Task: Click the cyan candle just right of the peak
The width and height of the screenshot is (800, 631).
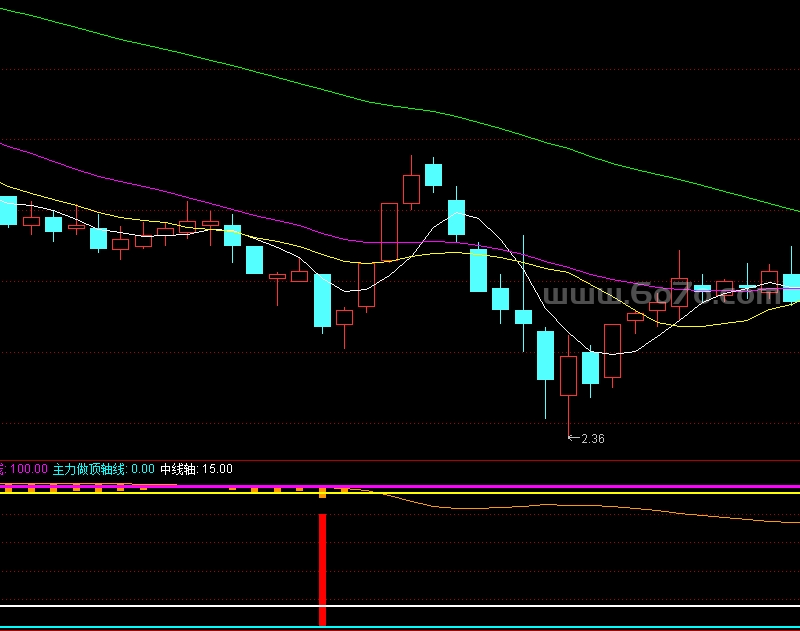Action: 433,175
